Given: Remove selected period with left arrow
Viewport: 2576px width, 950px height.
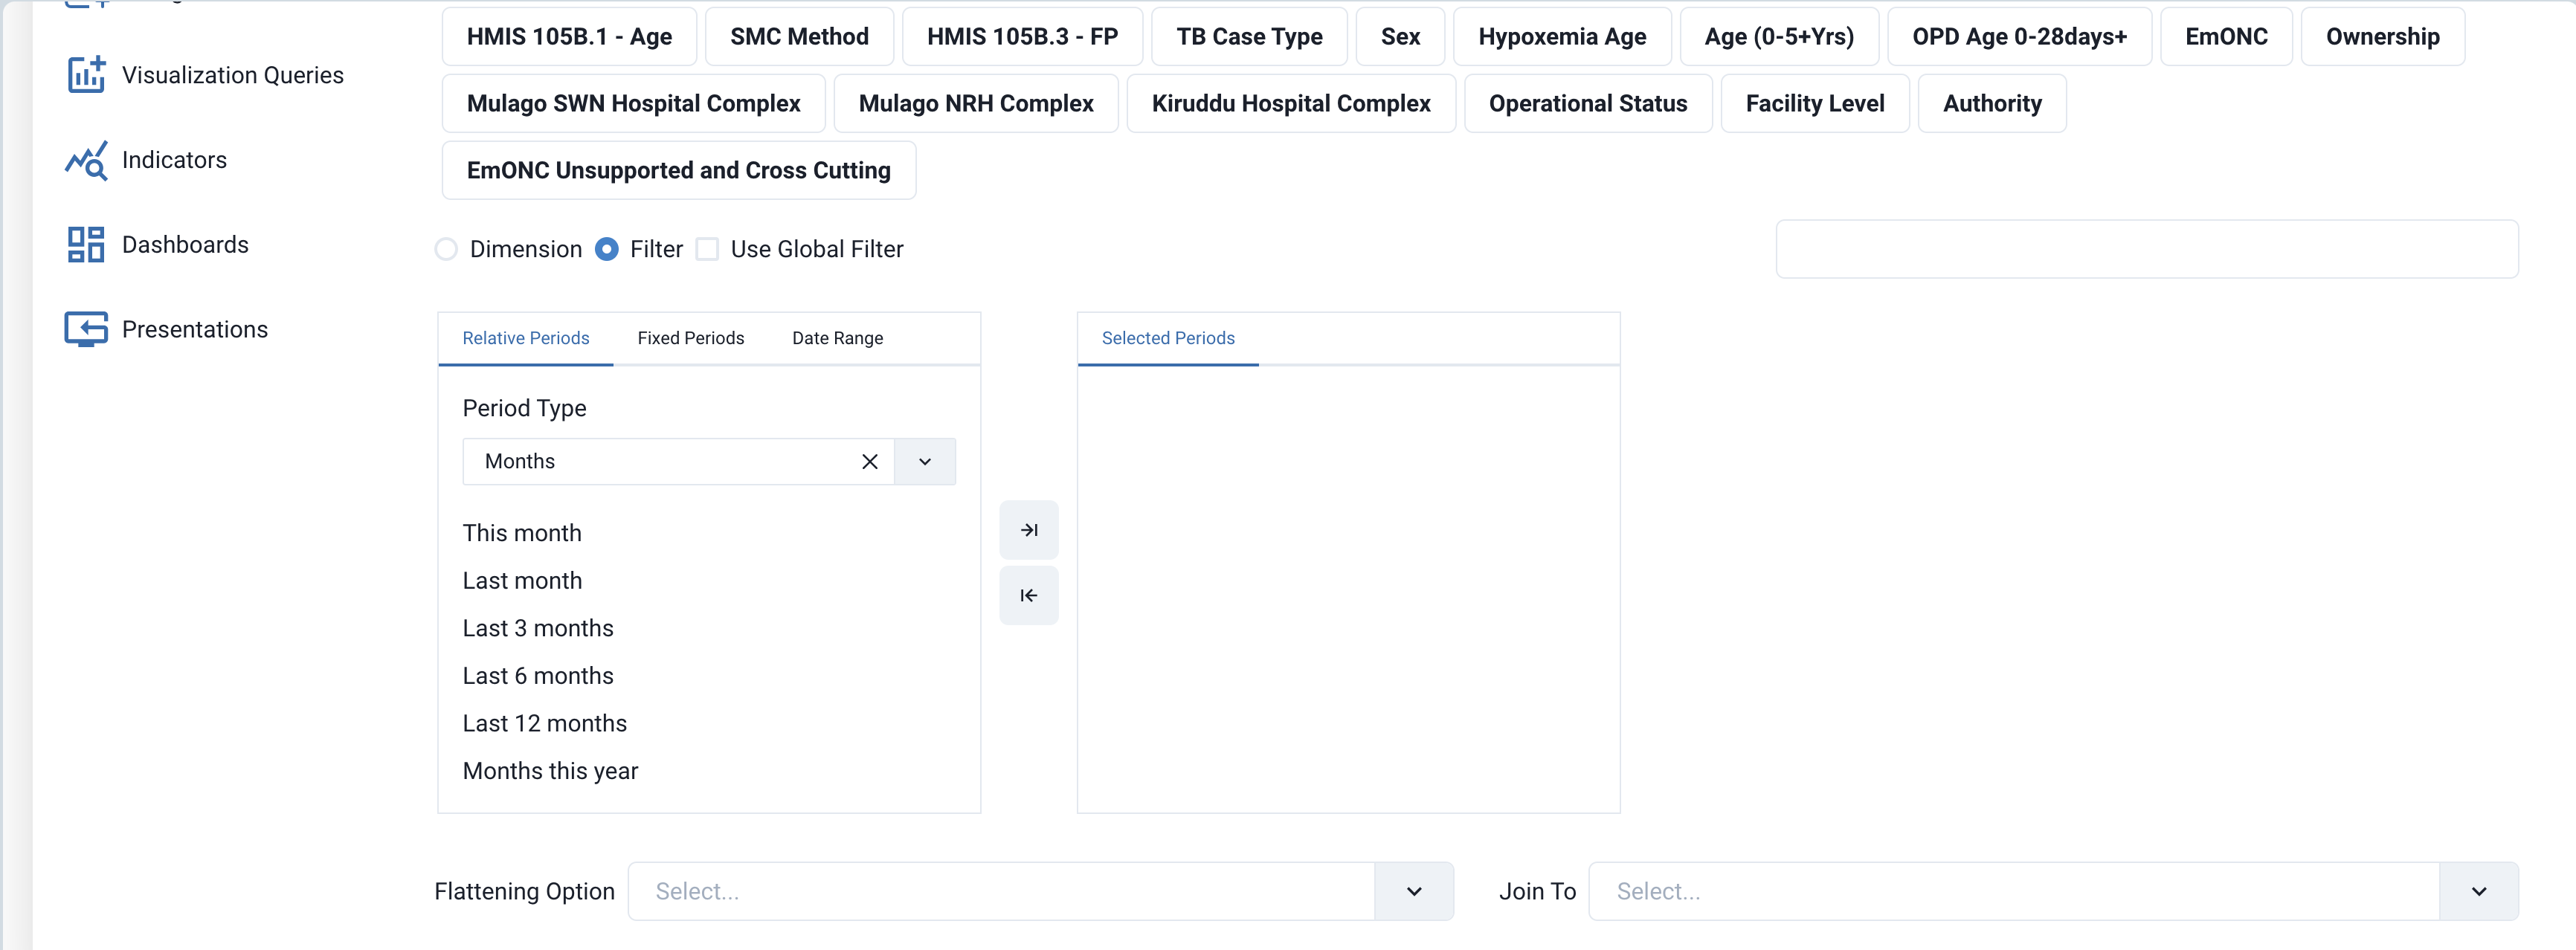Looking at the screenshot, I should [x=1029, y=596].
